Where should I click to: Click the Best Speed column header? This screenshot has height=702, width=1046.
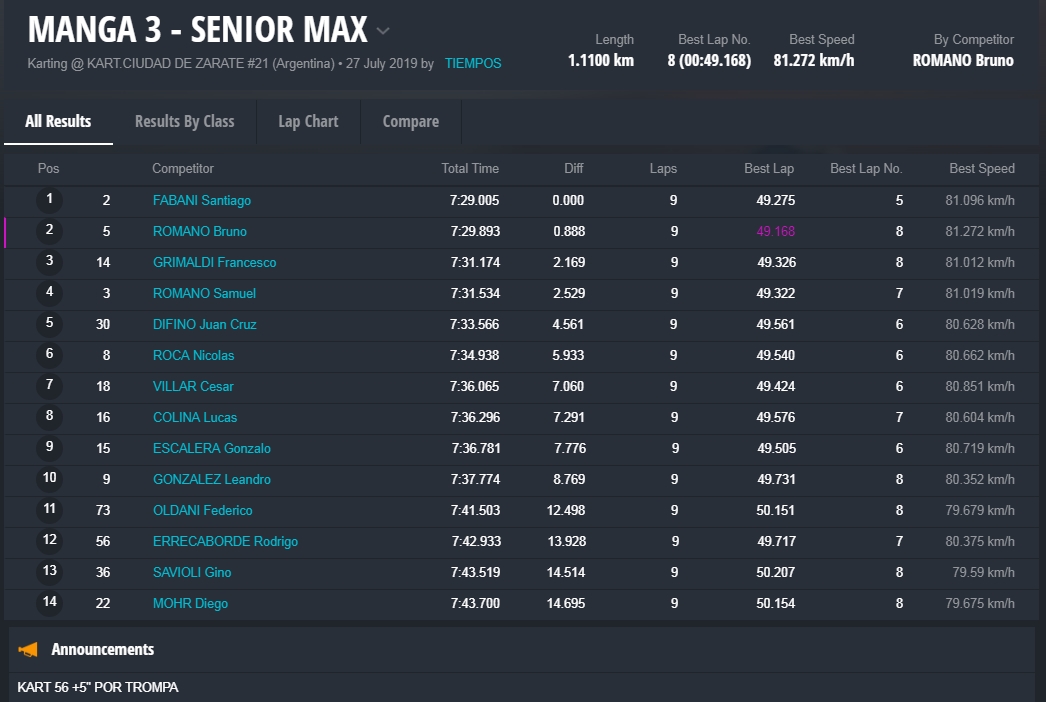pyautogui.click(x=981, y=168)
